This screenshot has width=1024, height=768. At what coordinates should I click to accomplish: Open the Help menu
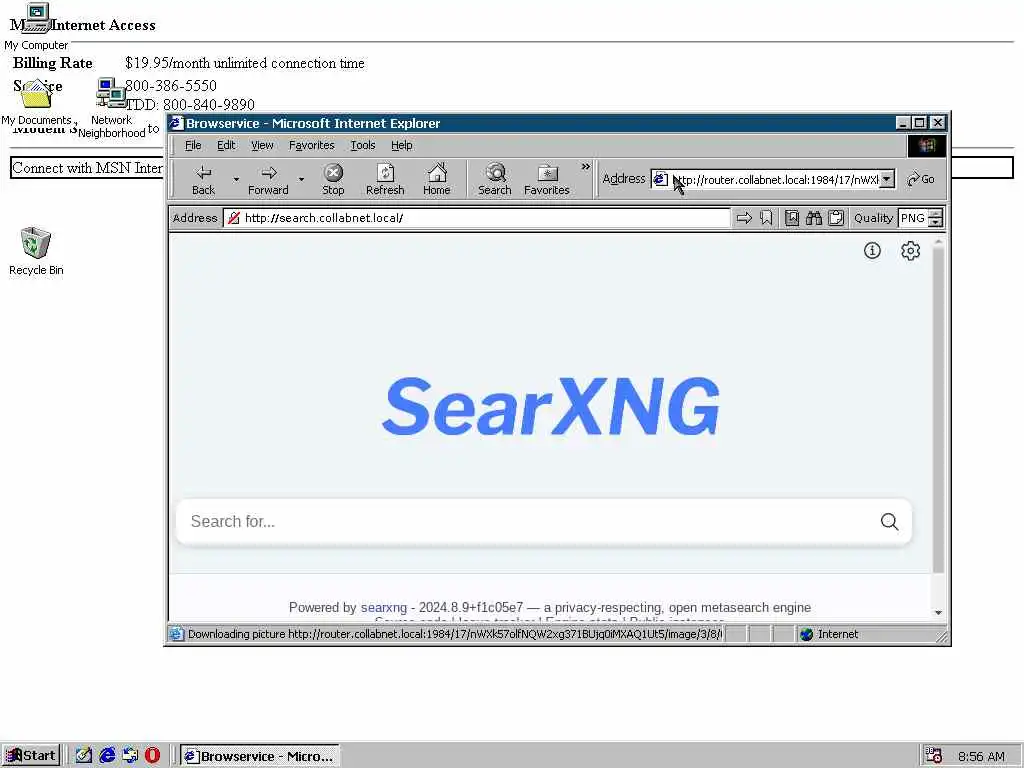[x=402, y=145]
